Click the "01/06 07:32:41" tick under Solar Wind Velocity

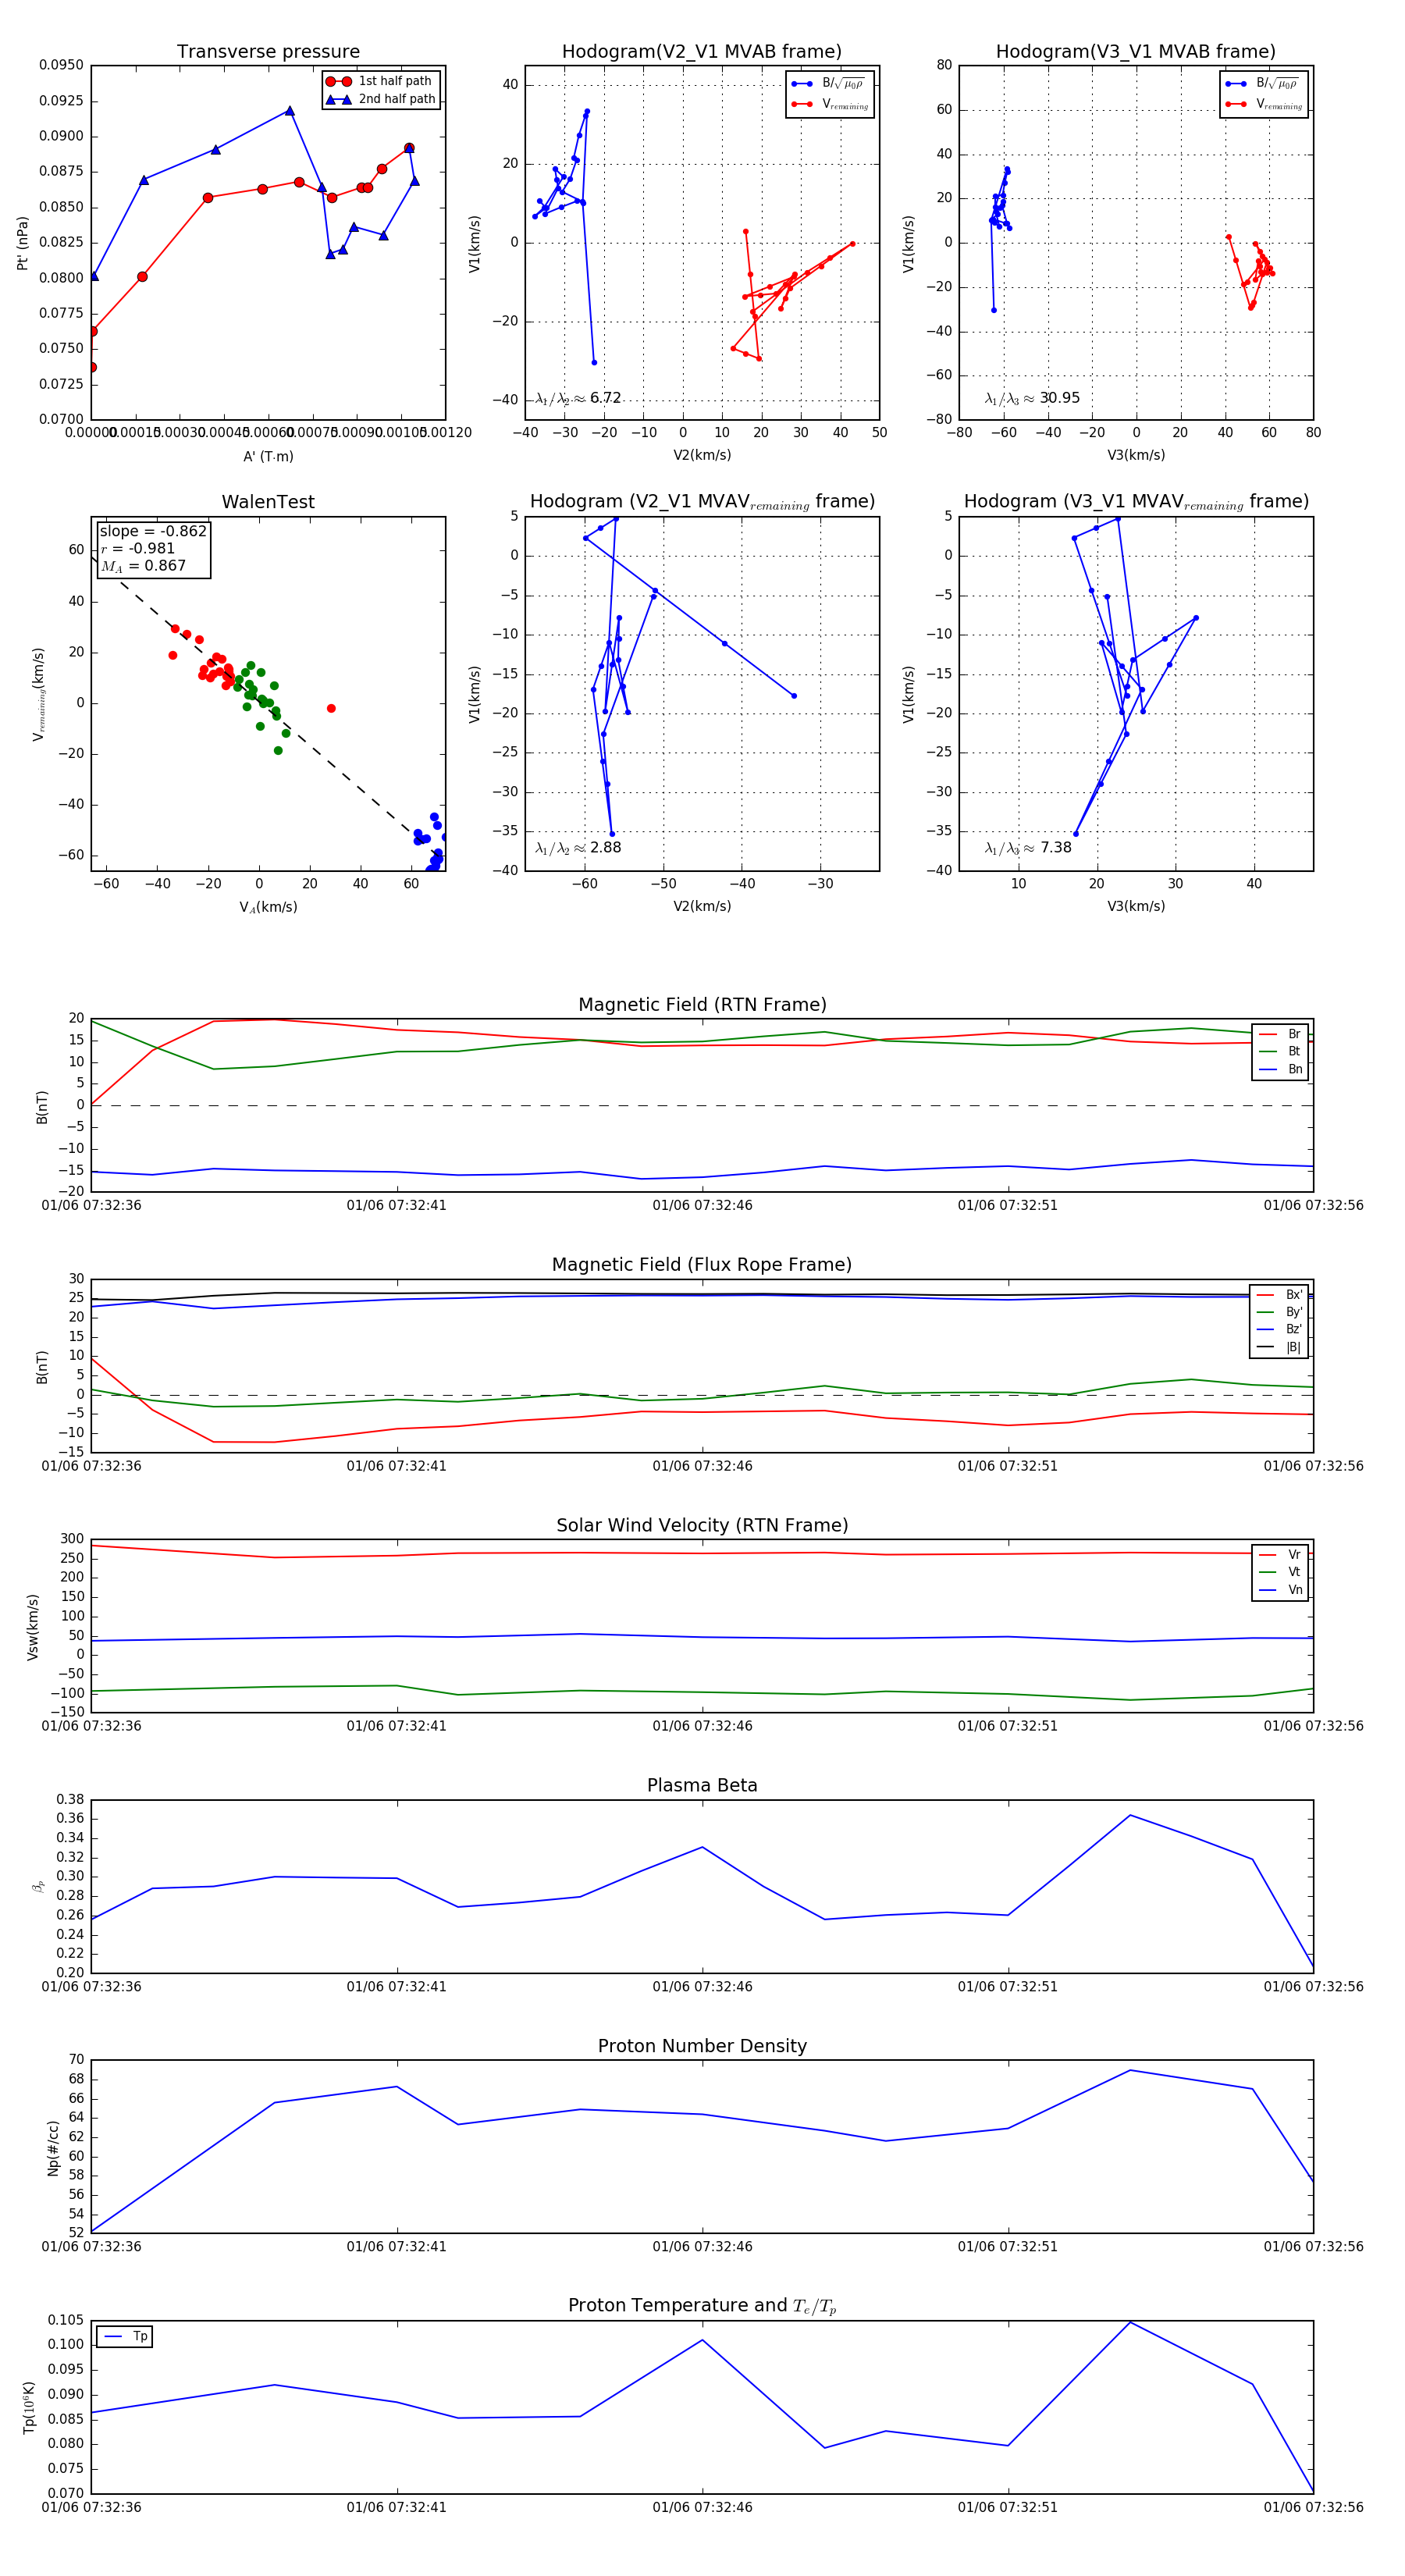point(397,1726)
